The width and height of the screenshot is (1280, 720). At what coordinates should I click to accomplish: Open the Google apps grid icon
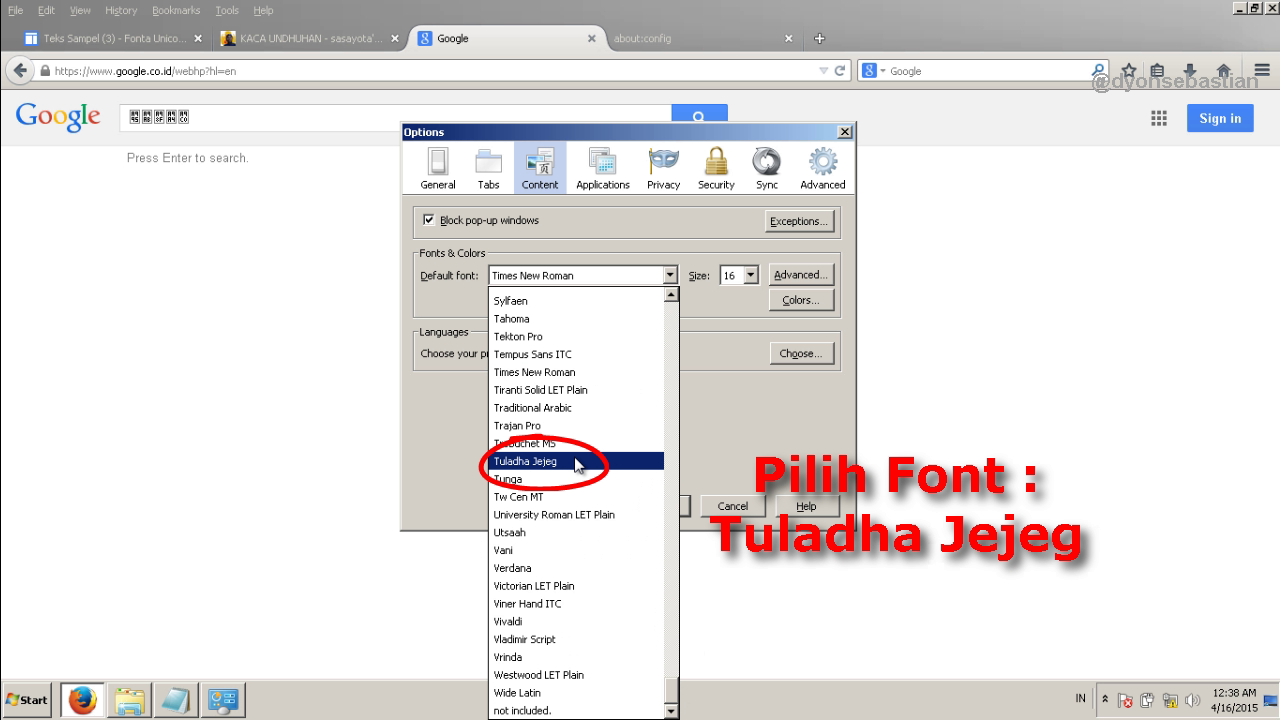(1159, 118)
